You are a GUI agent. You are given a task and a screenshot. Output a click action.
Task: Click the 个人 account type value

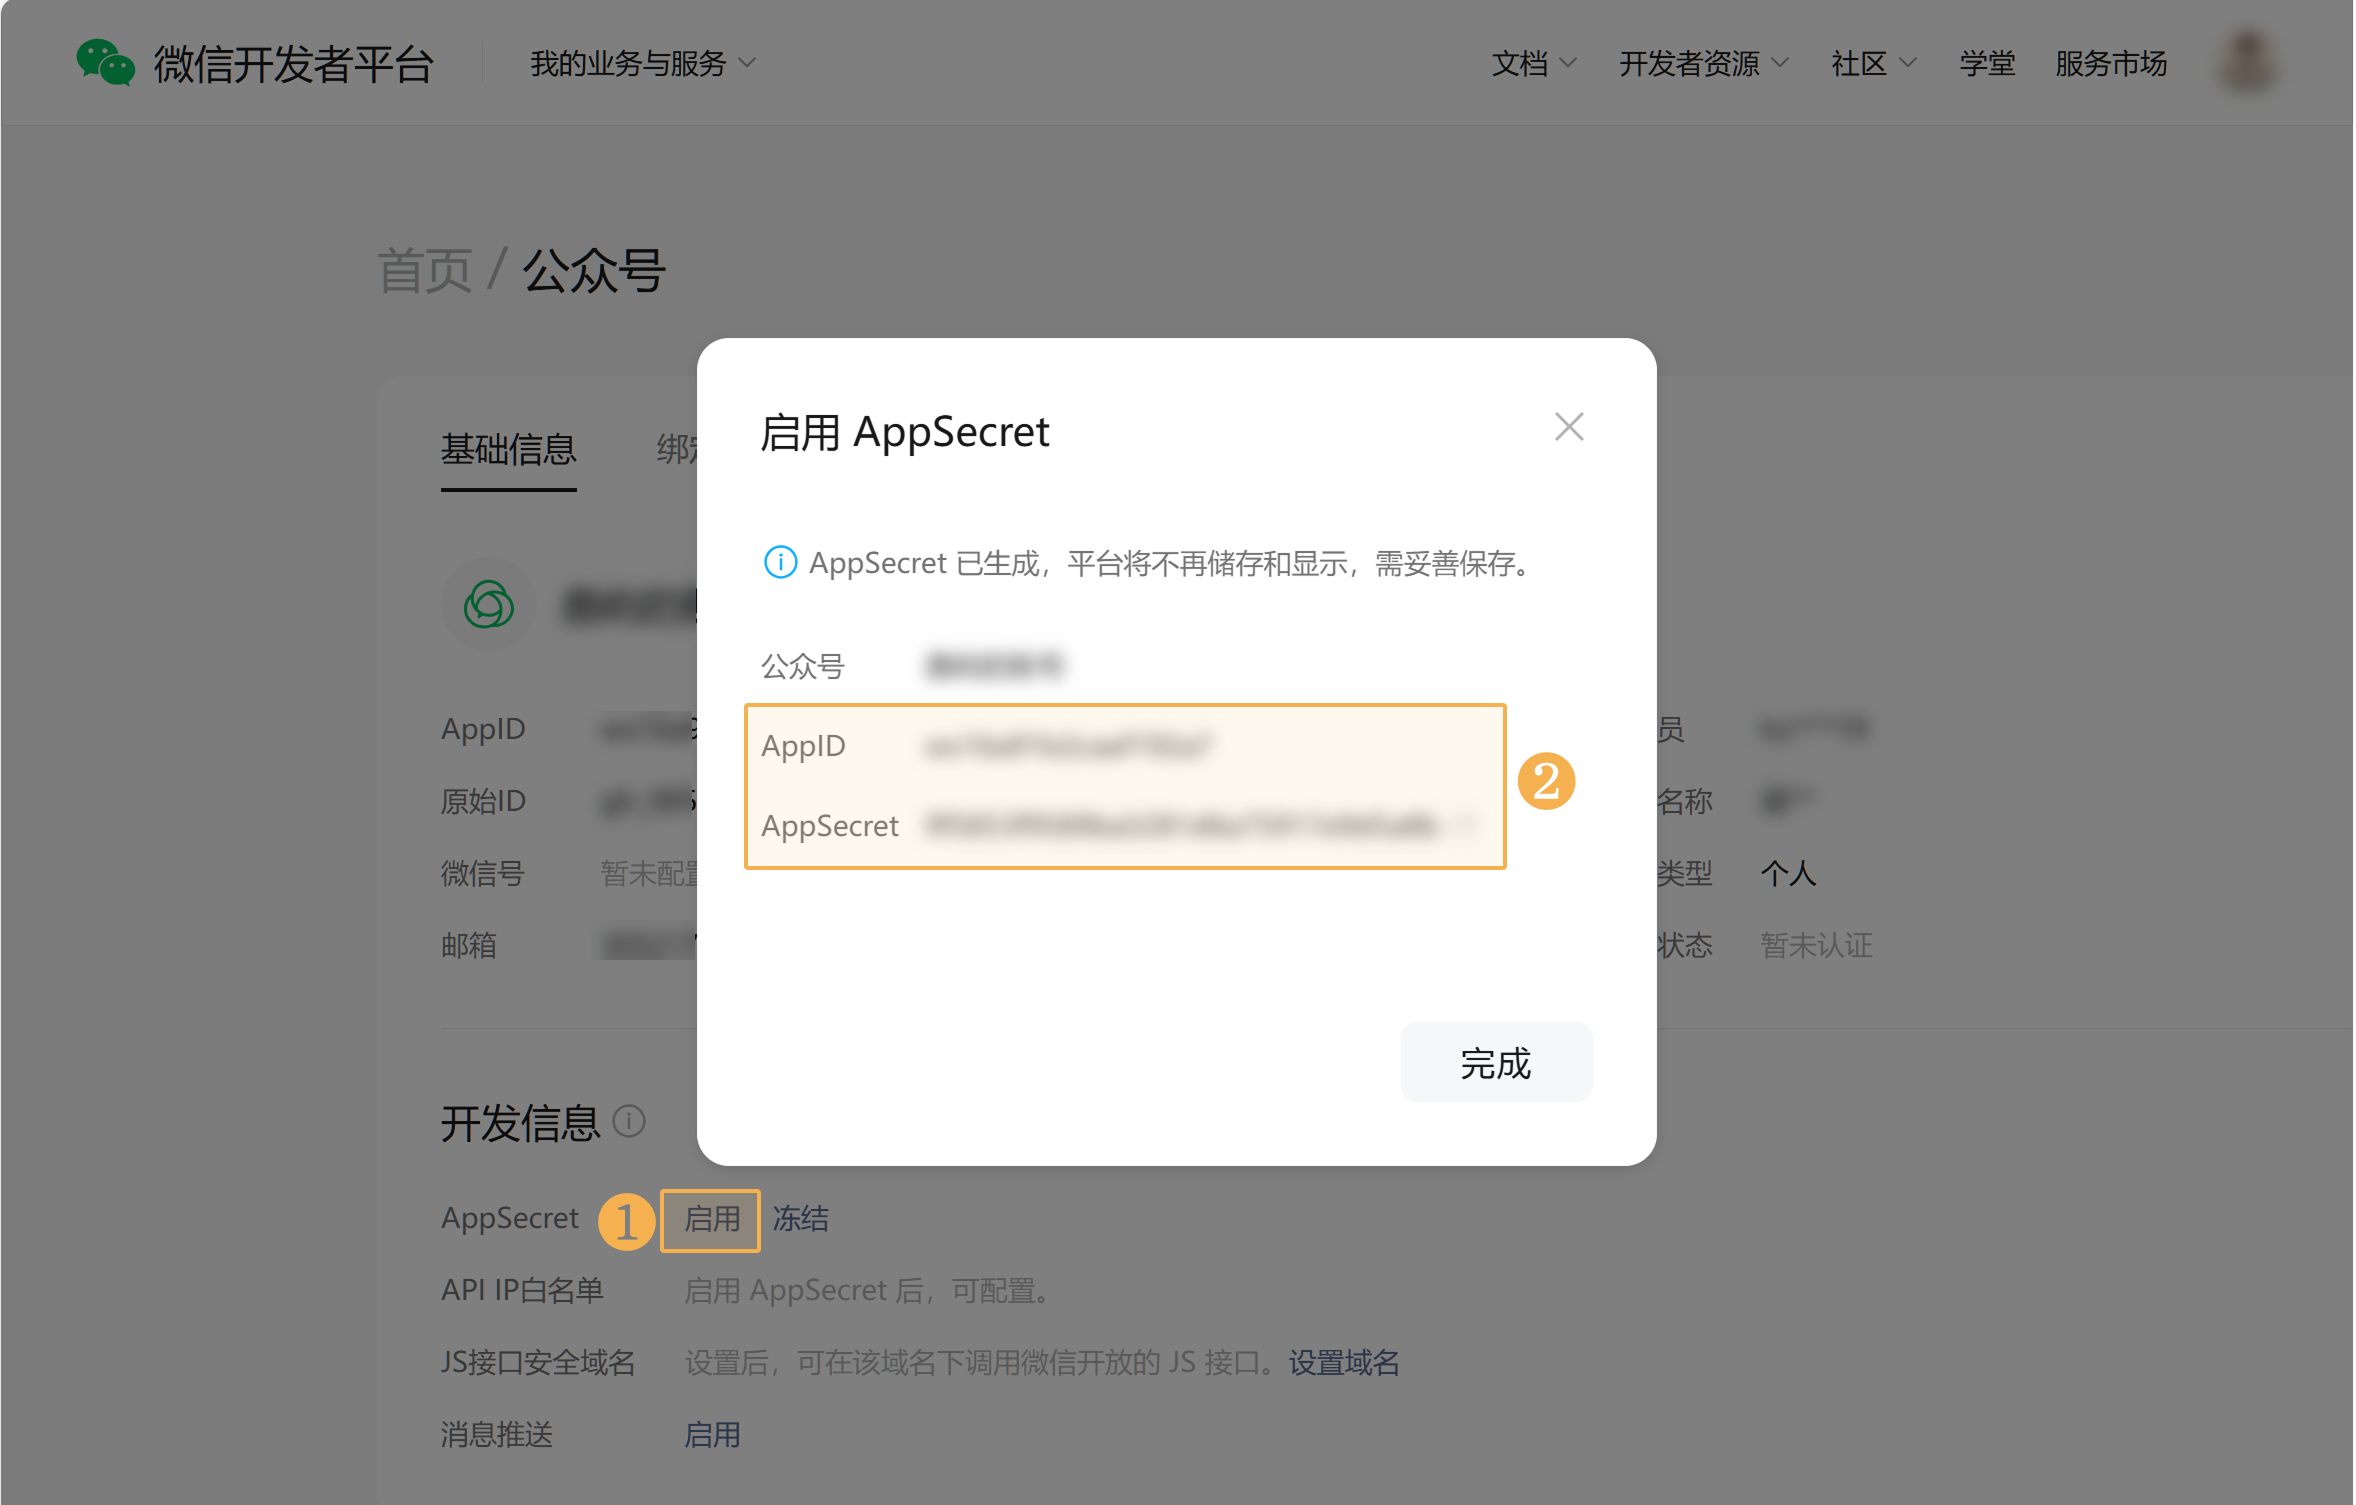click(x=1788, y=873)
